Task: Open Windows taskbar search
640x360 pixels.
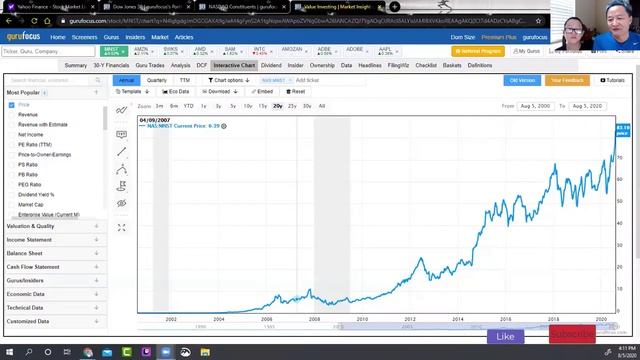Action: (29, 352)
